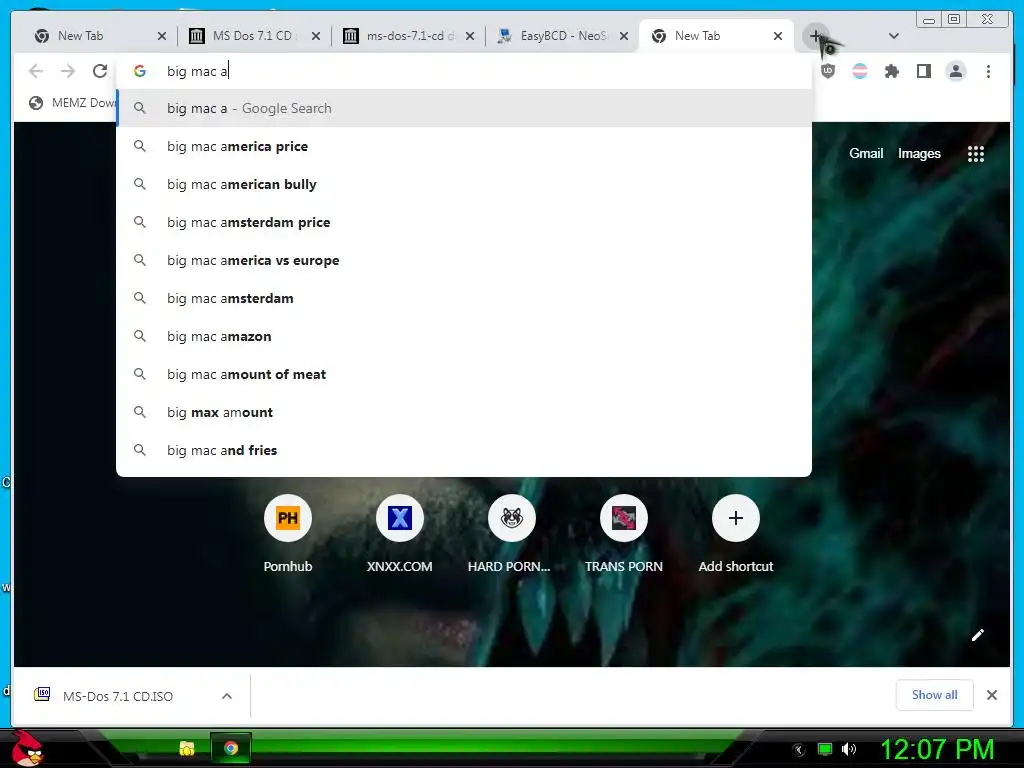The width and height of the screenshot is (1024, 768).
Task: Choose the plain 'big mac amsterdam' suggestion
Action: [464, 298]
